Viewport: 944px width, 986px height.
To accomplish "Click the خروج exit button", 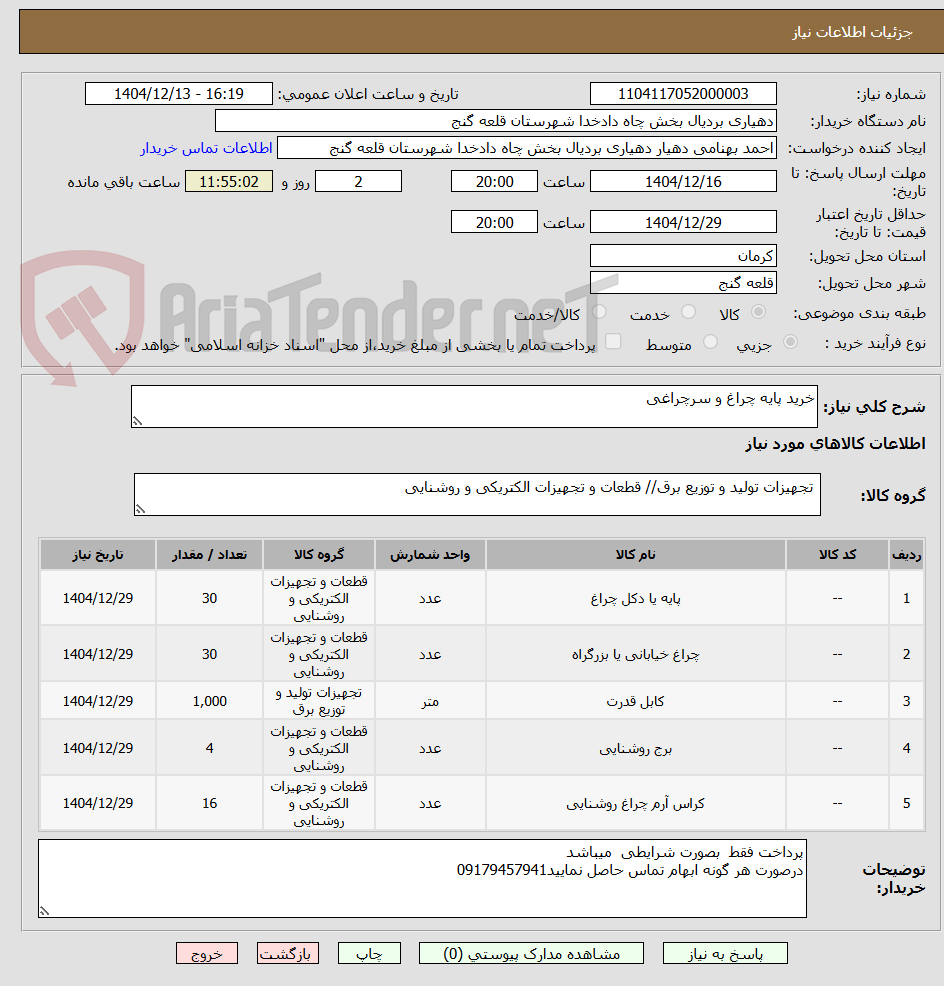I will [207, 954].
